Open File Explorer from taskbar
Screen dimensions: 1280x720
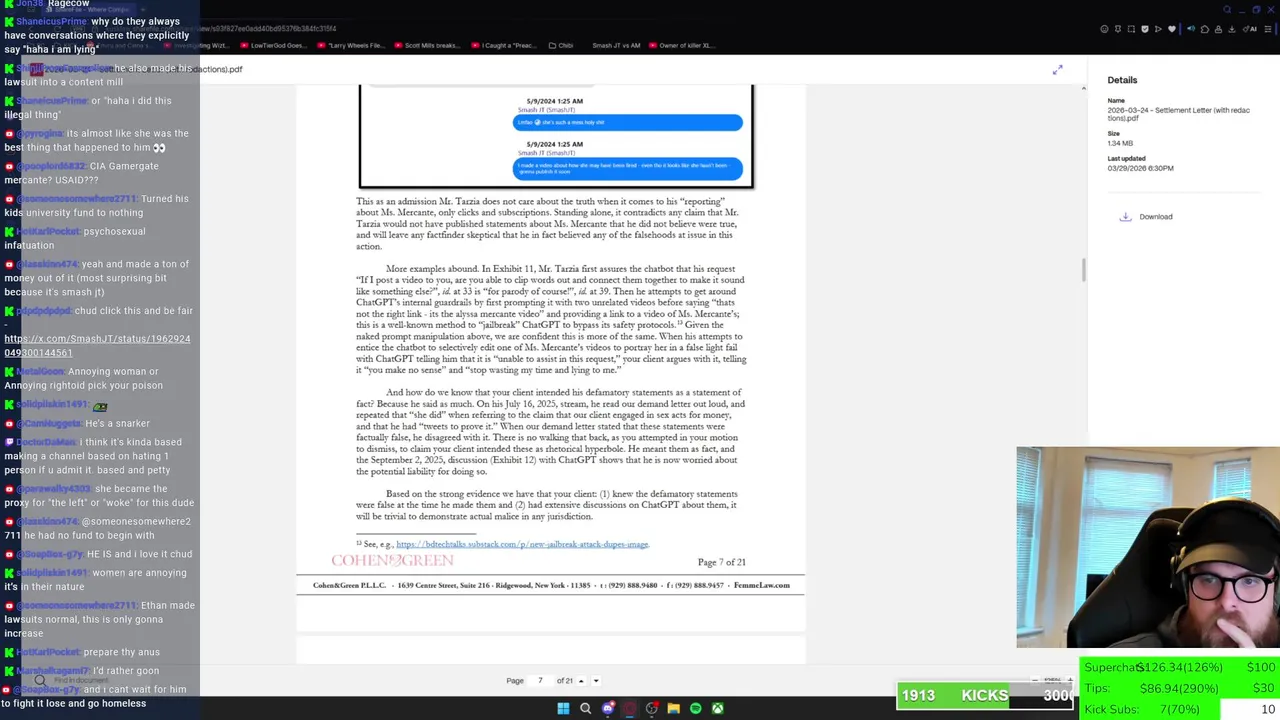click(674, 708)
